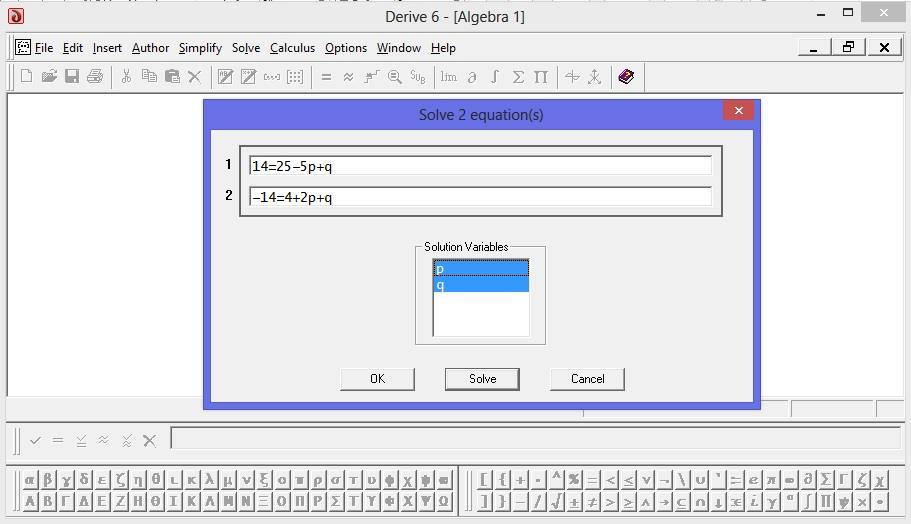Insert the plus-minus symbol
This screenshot has height=524, width=911.
(574, 501)
